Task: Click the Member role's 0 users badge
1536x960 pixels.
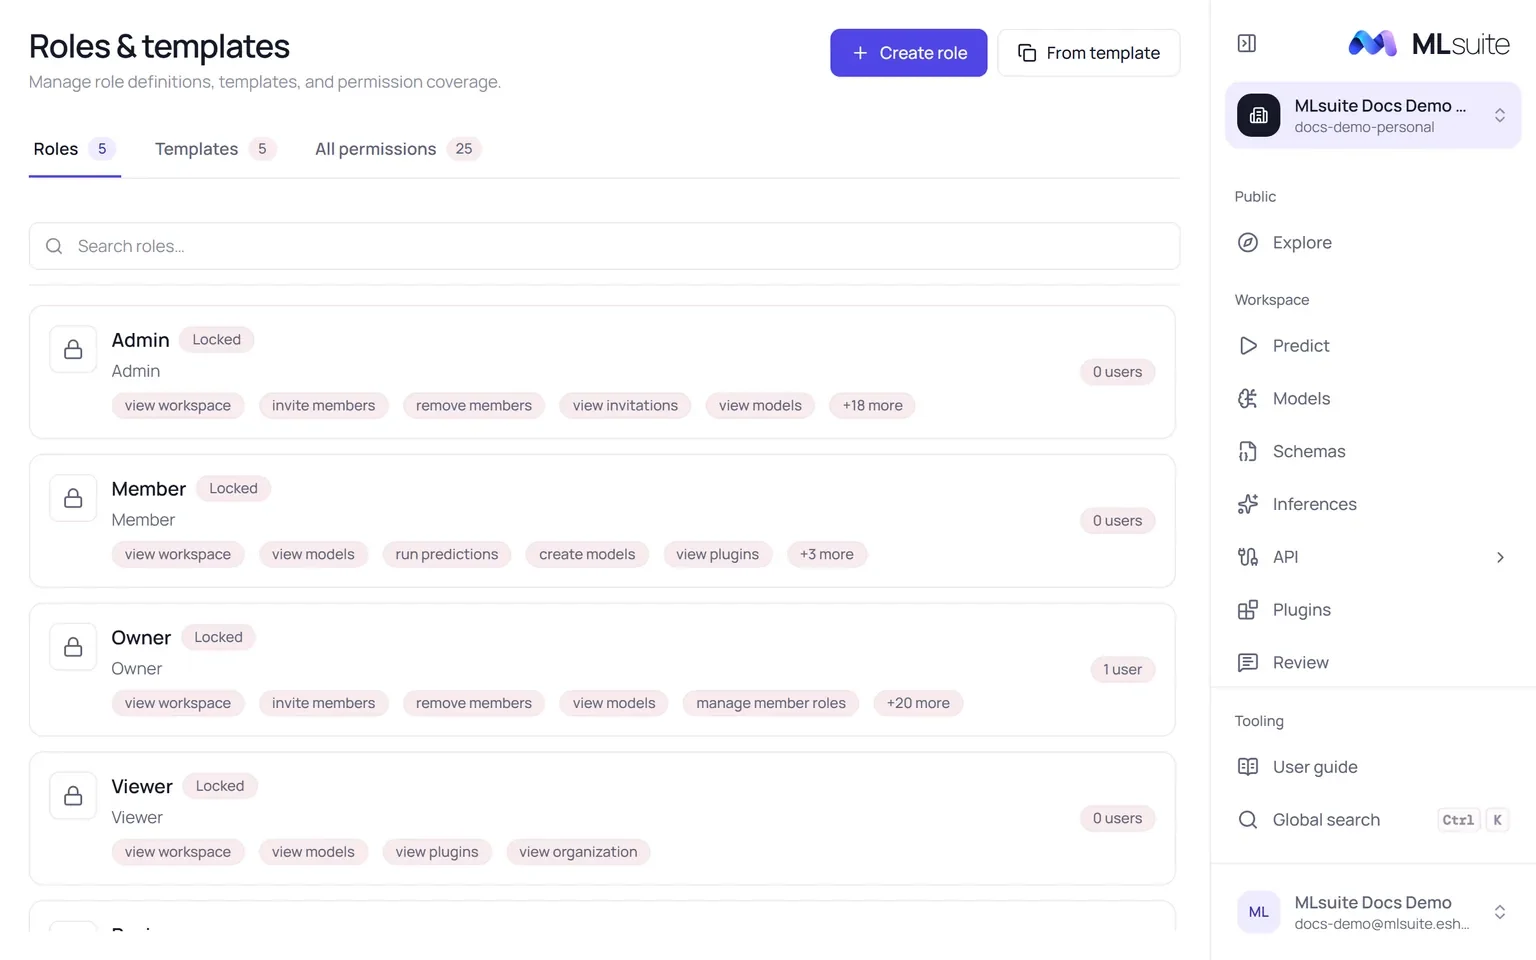Action: coord(1117,521)
